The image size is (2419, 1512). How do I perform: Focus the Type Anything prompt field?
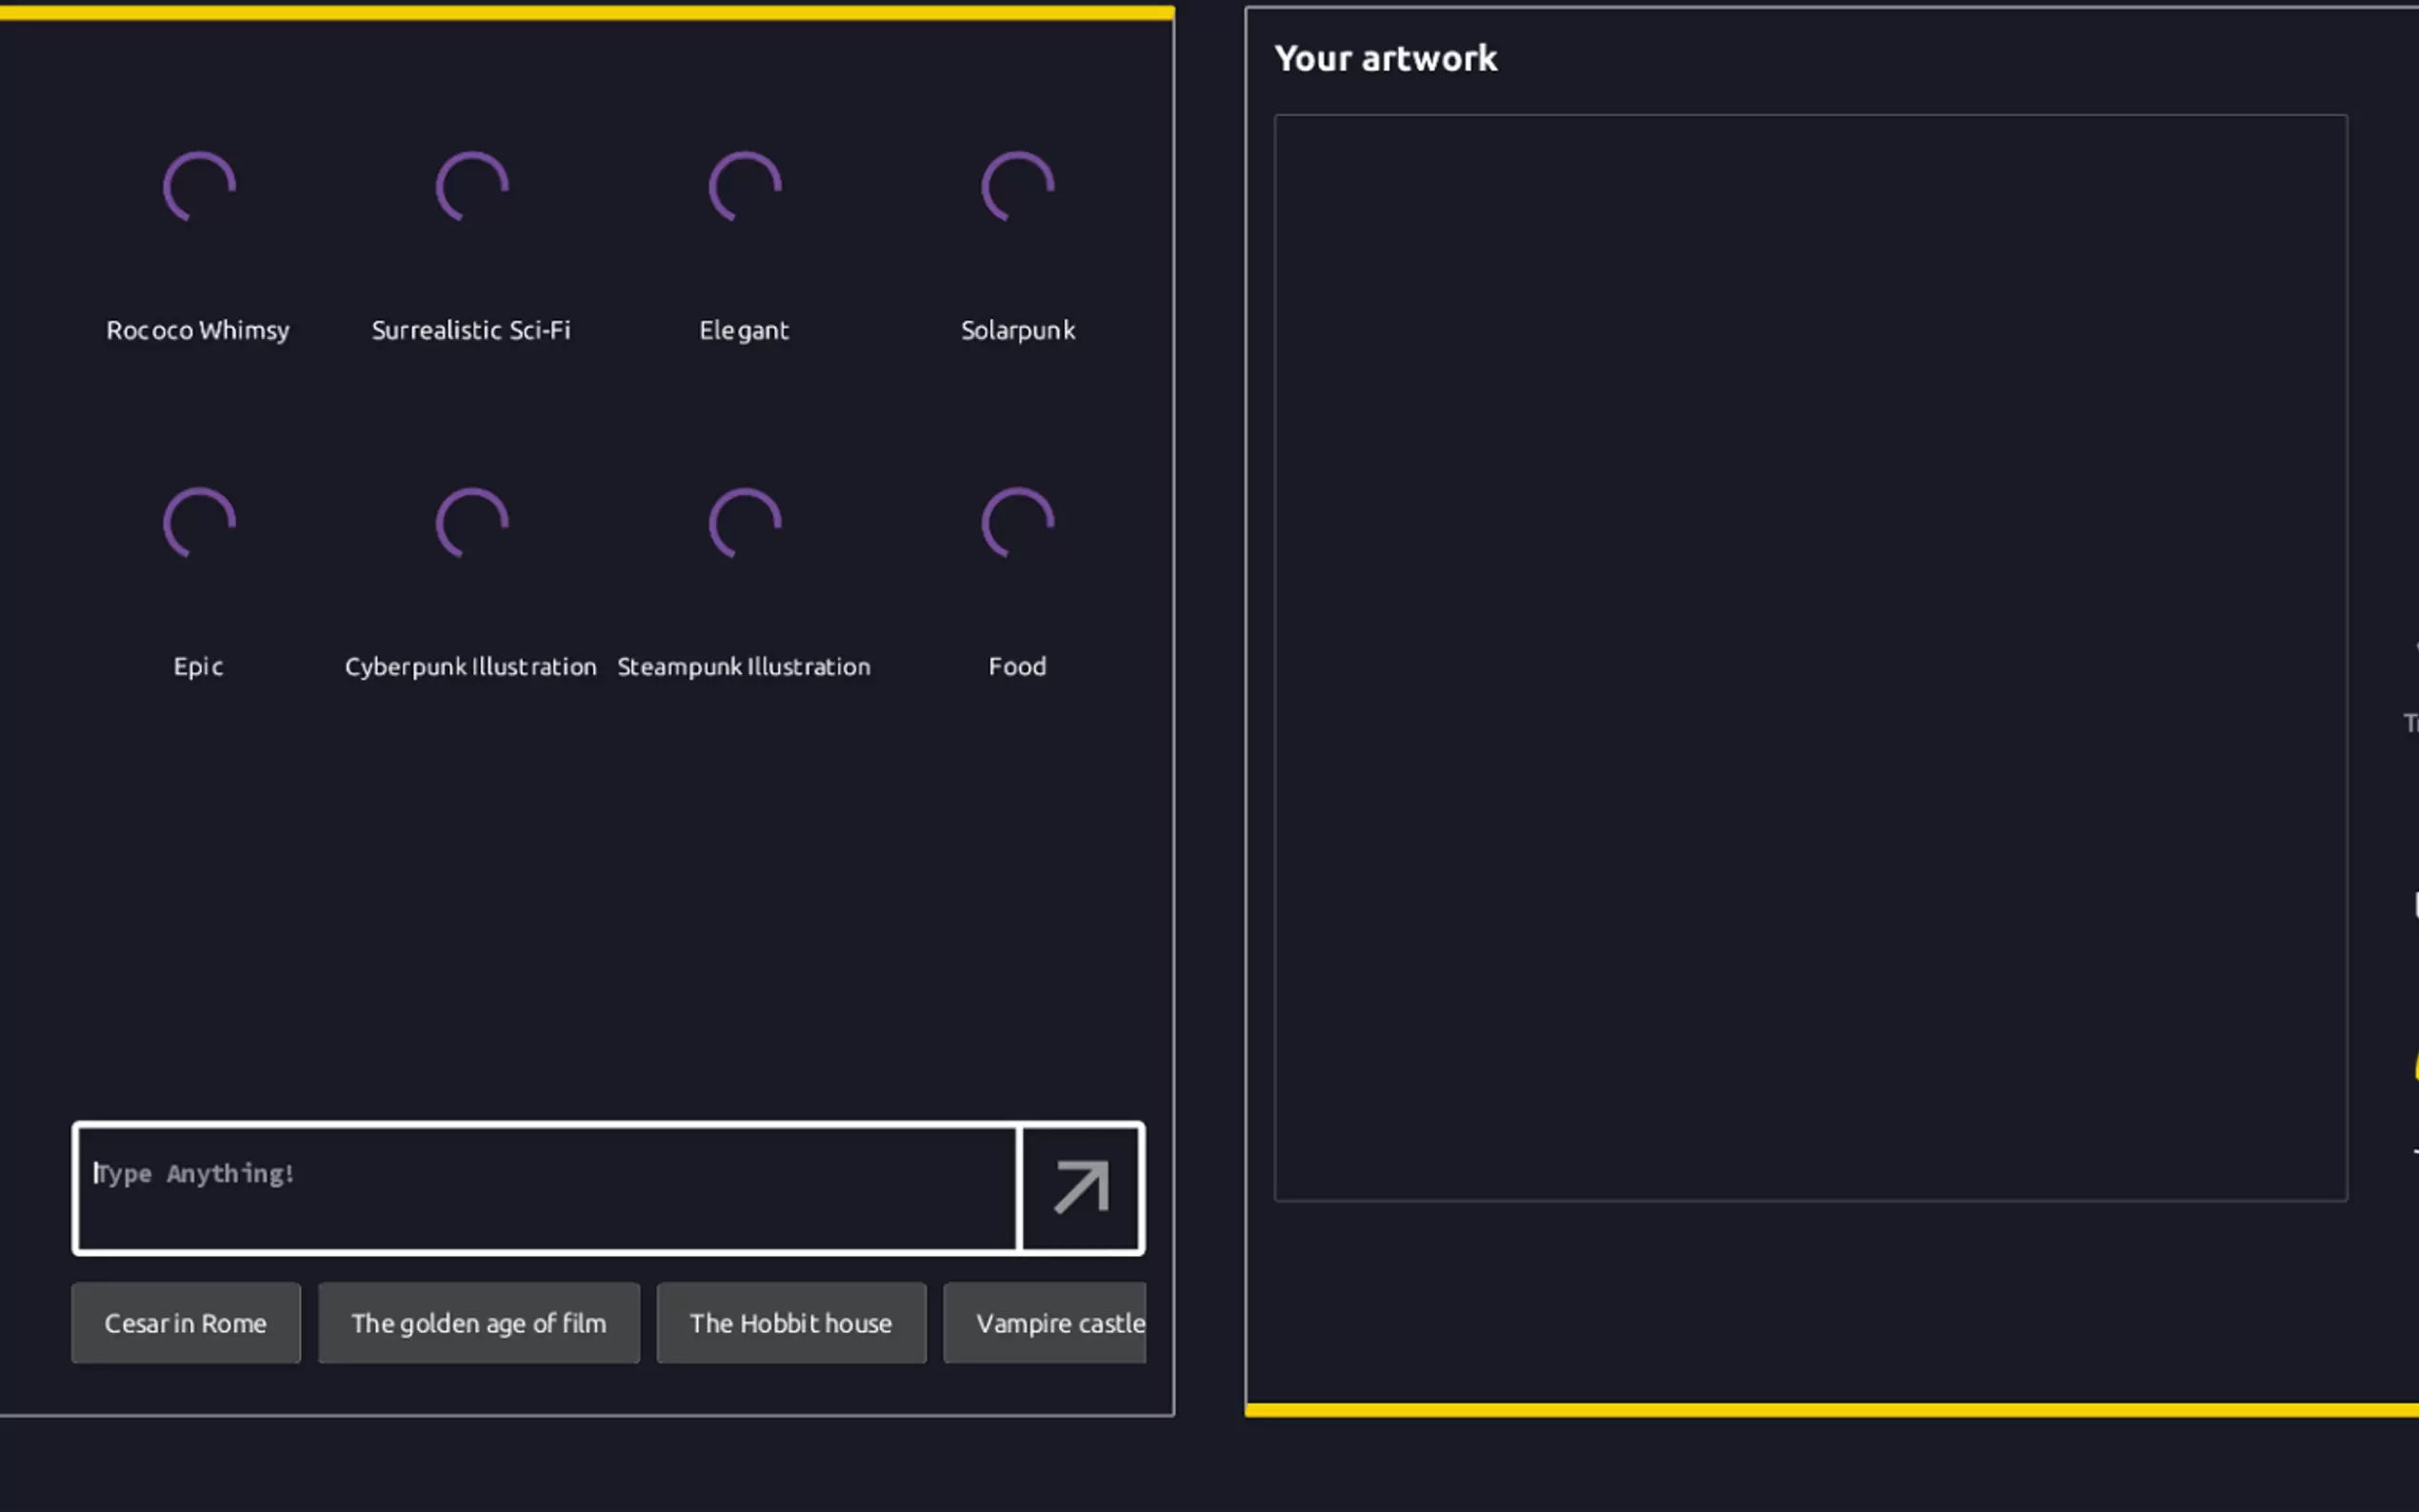tap(546, 1188)
